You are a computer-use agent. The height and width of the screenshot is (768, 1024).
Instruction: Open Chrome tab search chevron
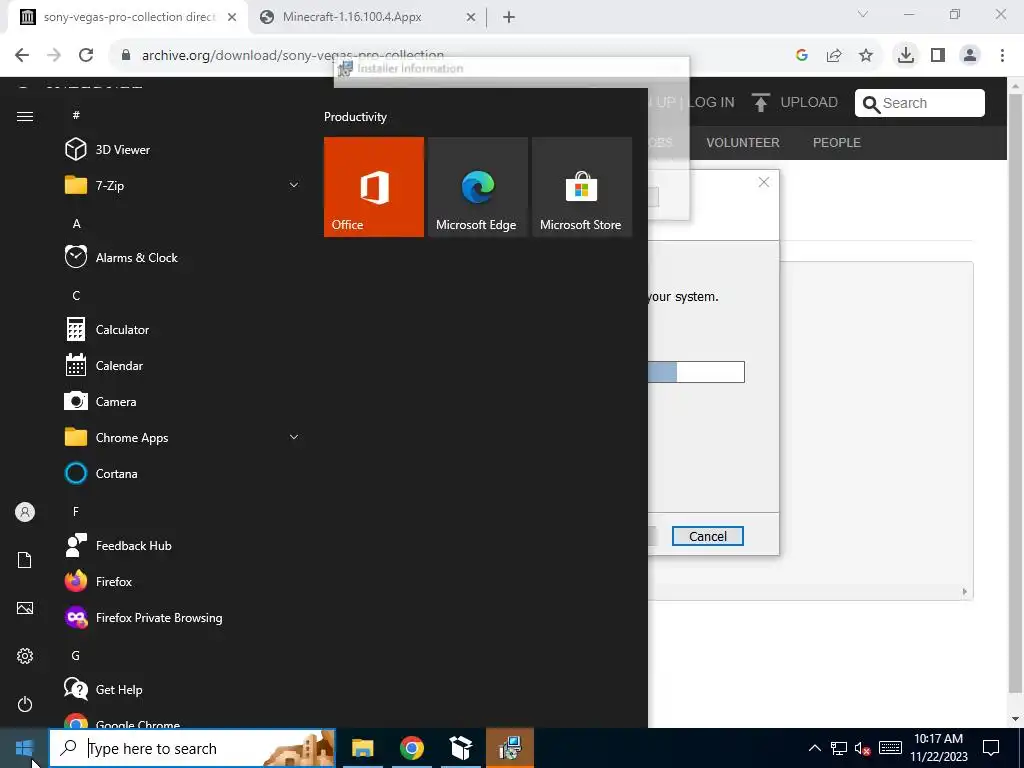click(x=863, y=14)
